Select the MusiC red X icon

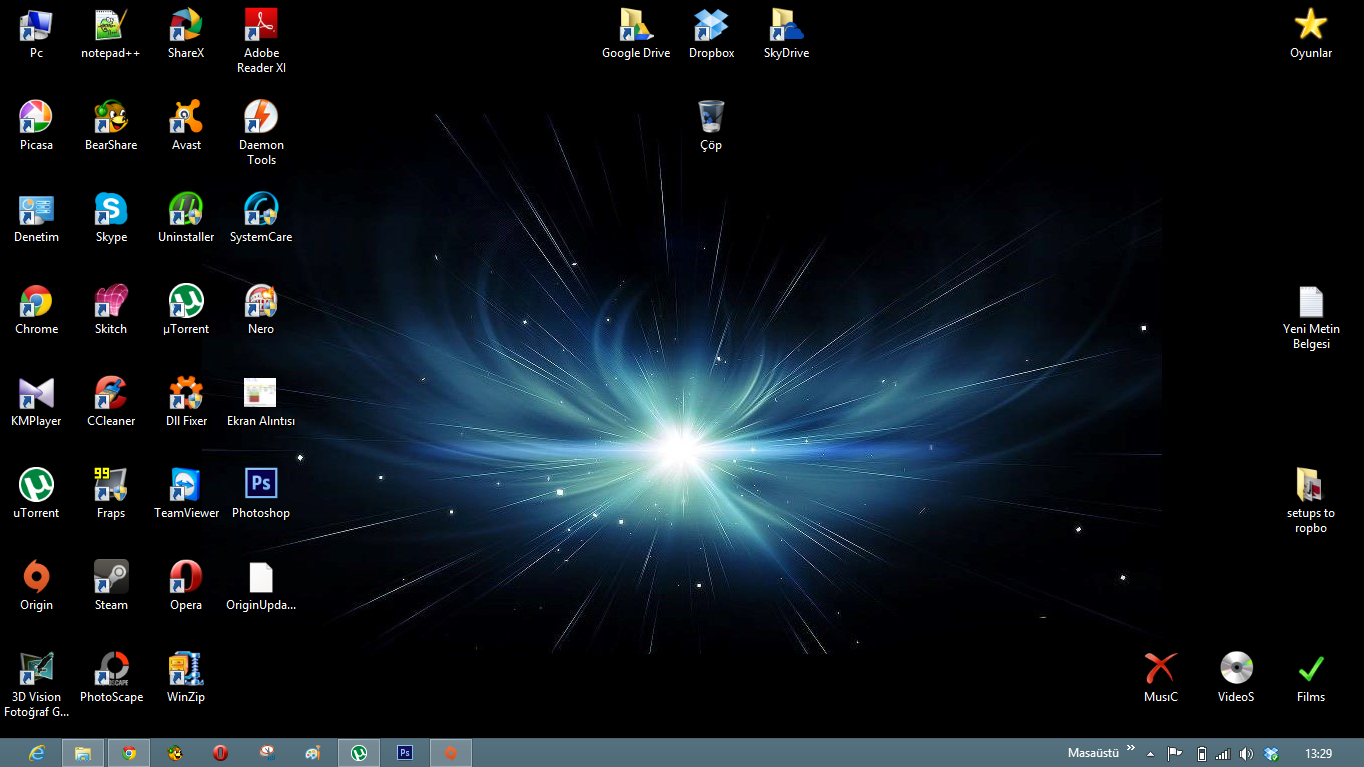coord(1161,677)
